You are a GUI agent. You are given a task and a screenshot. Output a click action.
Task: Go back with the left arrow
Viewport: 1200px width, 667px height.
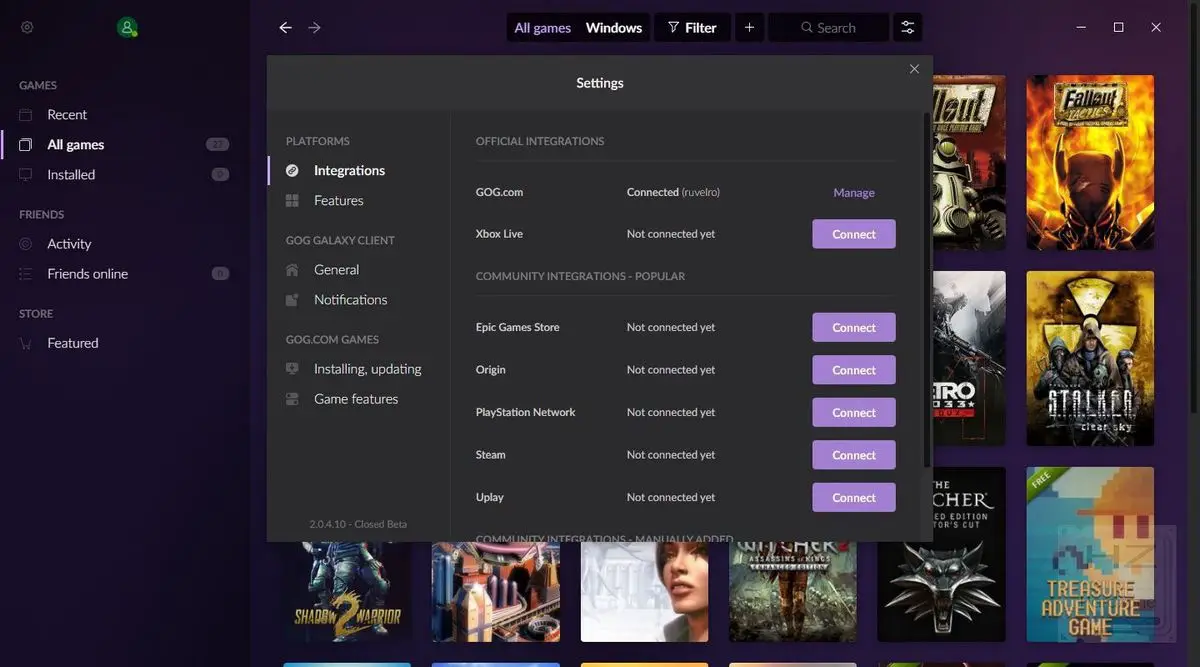[x=285, y=28]
